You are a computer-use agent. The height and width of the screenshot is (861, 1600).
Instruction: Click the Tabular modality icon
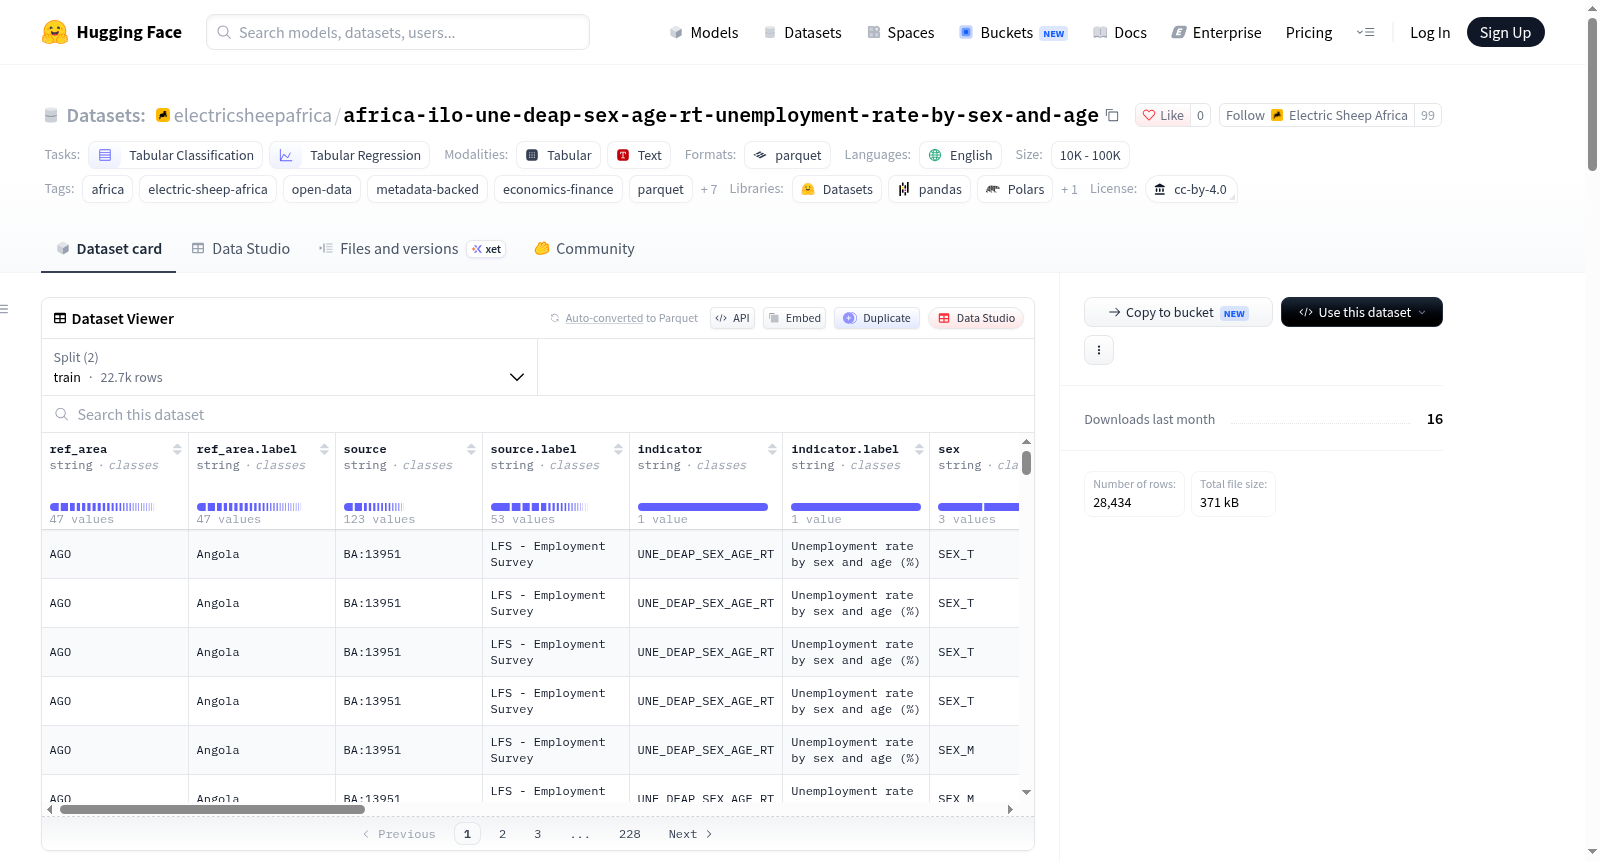point(532,155)
